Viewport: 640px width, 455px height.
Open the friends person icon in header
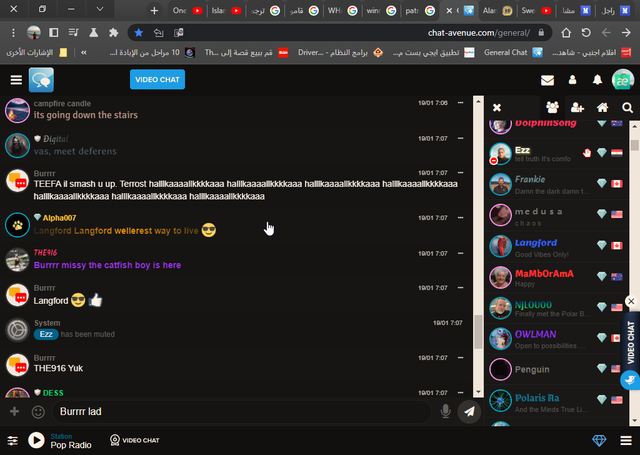point(573,80)
